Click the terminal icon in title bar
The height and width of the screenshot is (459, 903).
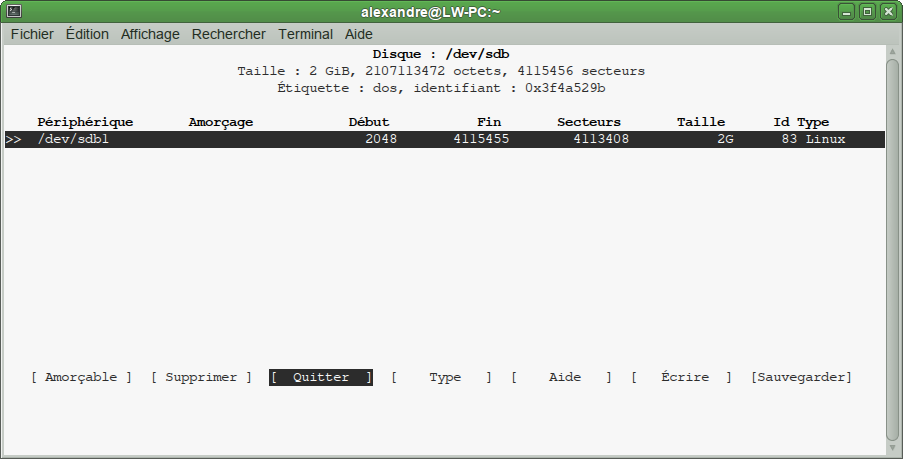pyautogui.click(x=13, y=11)
